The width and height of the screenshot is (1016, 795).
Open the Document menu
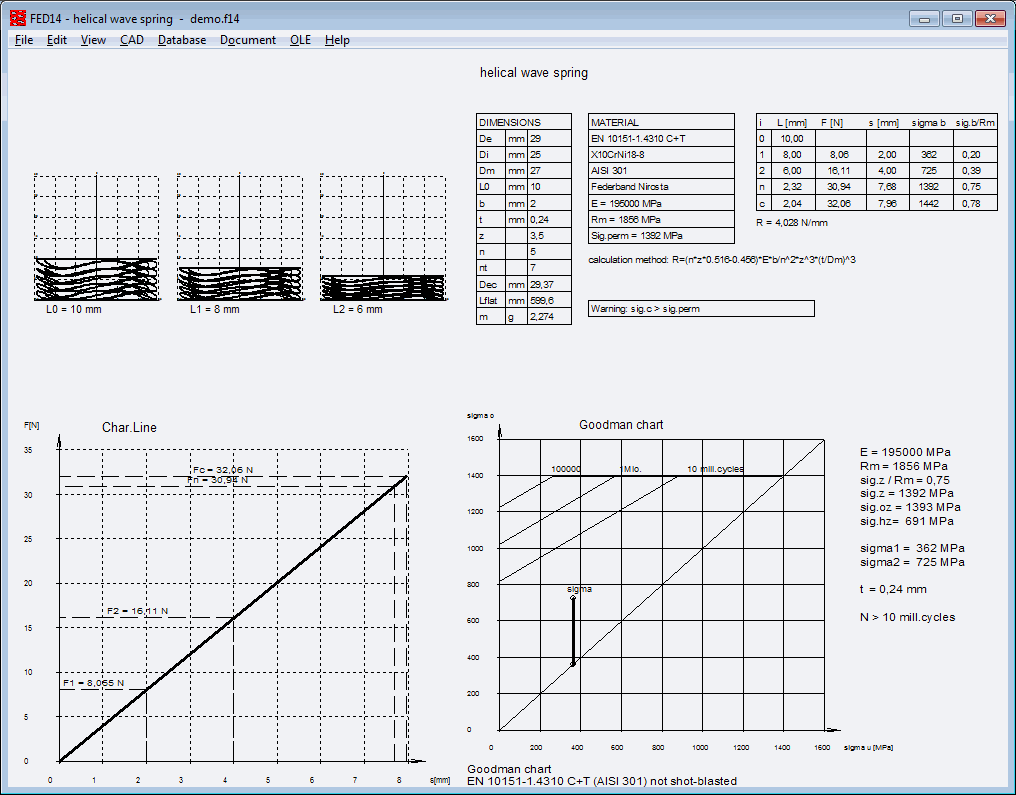[x=248, y=40]
